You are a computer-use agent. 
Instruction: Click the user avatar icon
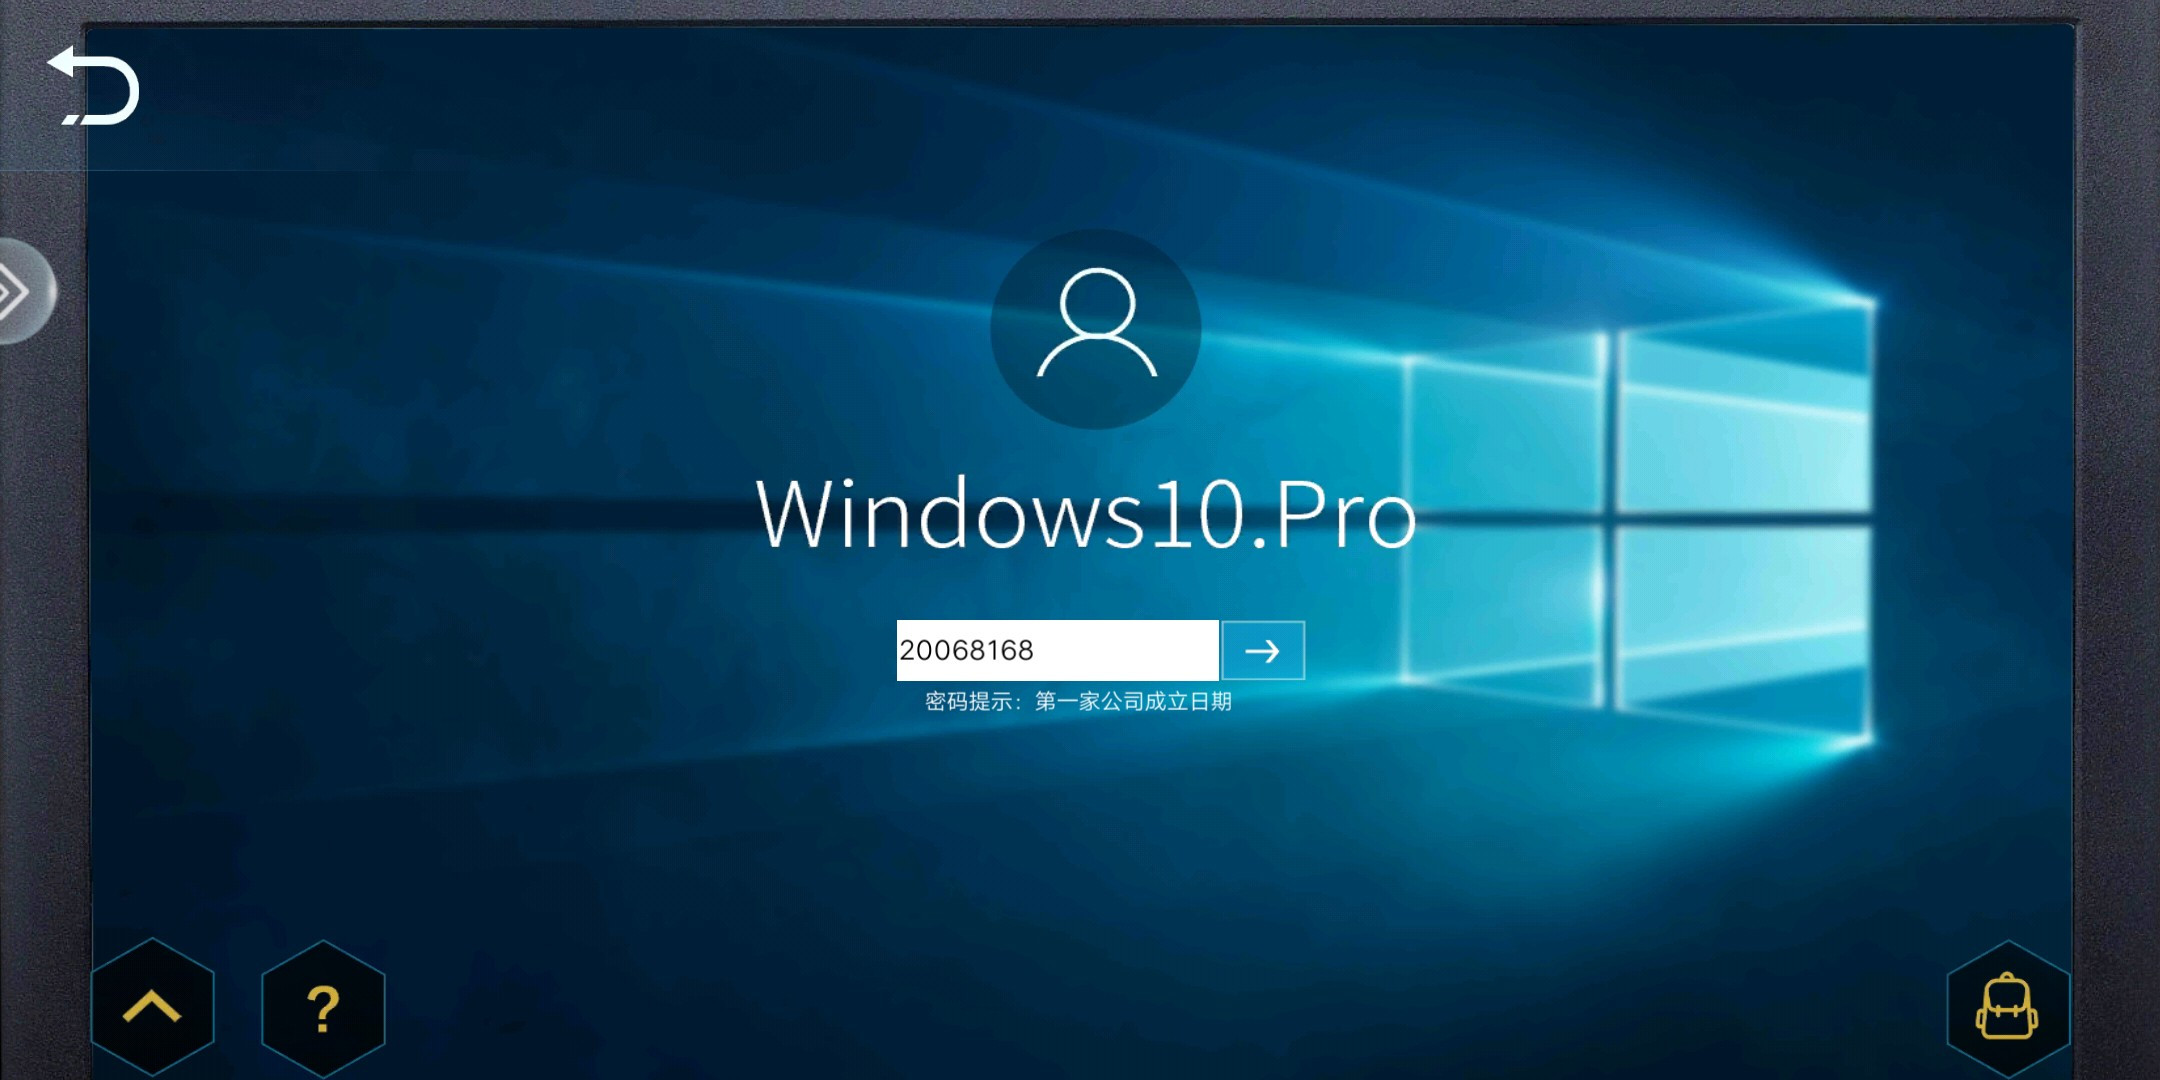(1096, 328)
